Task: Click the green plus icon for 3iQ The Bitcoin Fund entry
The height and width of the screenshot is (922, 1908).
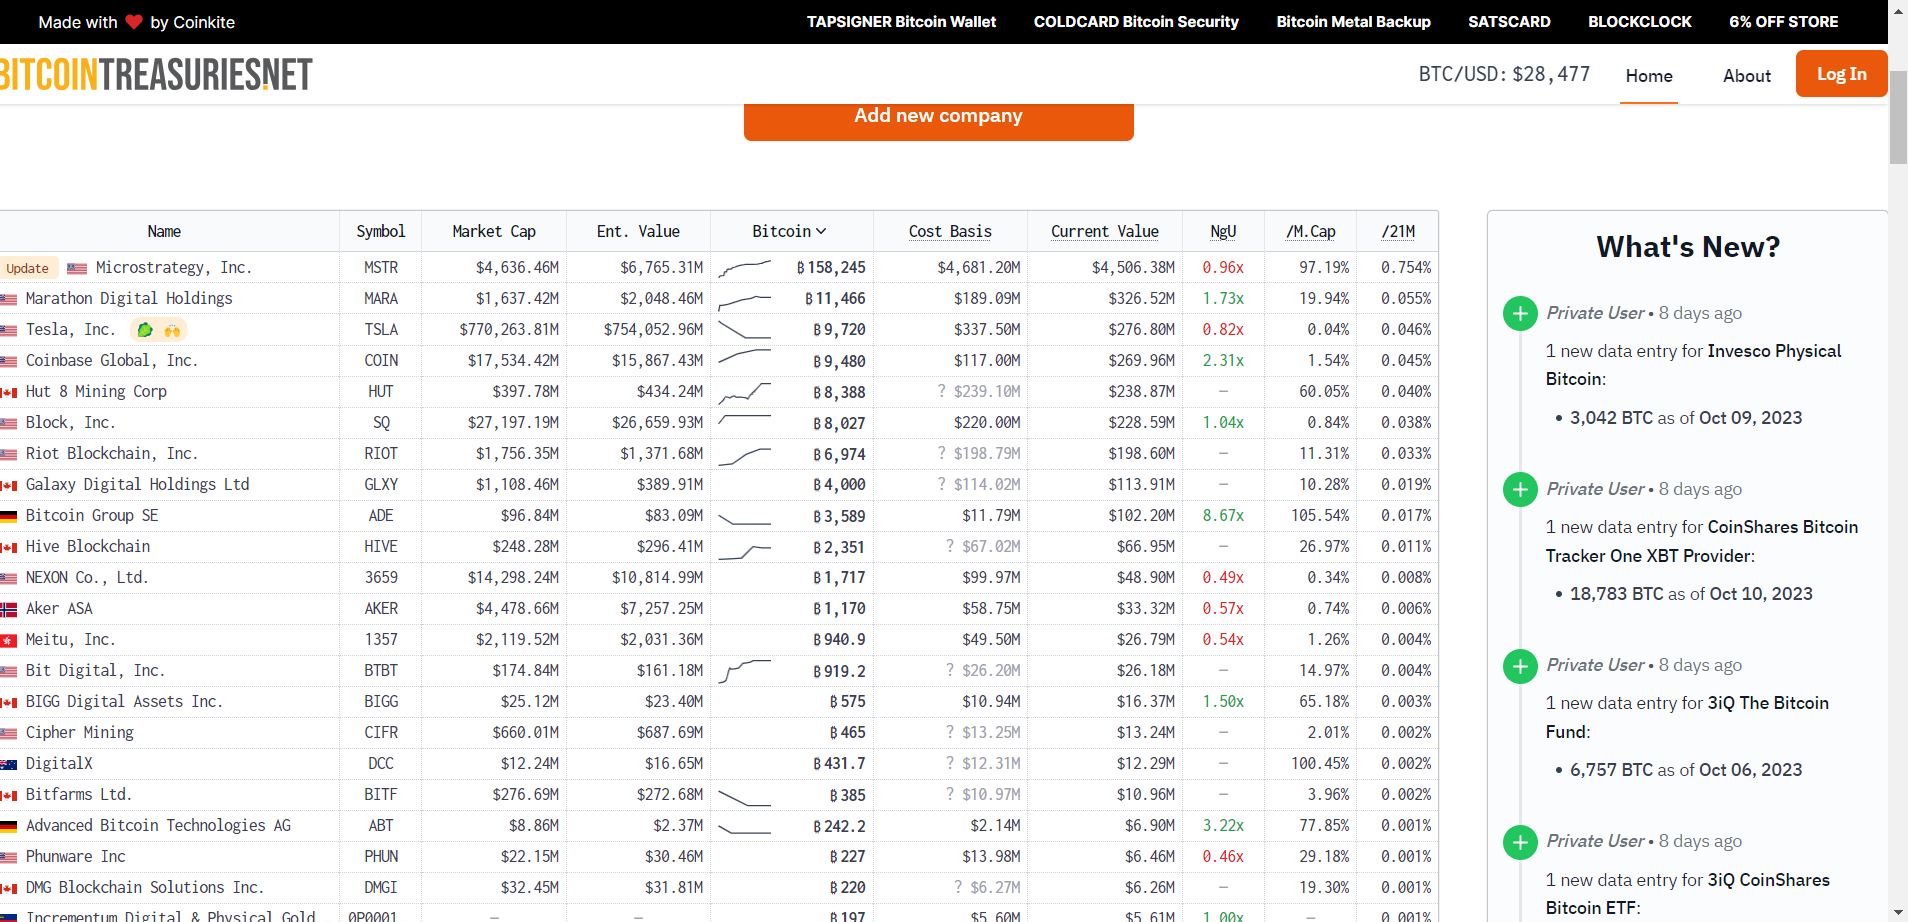Action: pos(1520,666)
